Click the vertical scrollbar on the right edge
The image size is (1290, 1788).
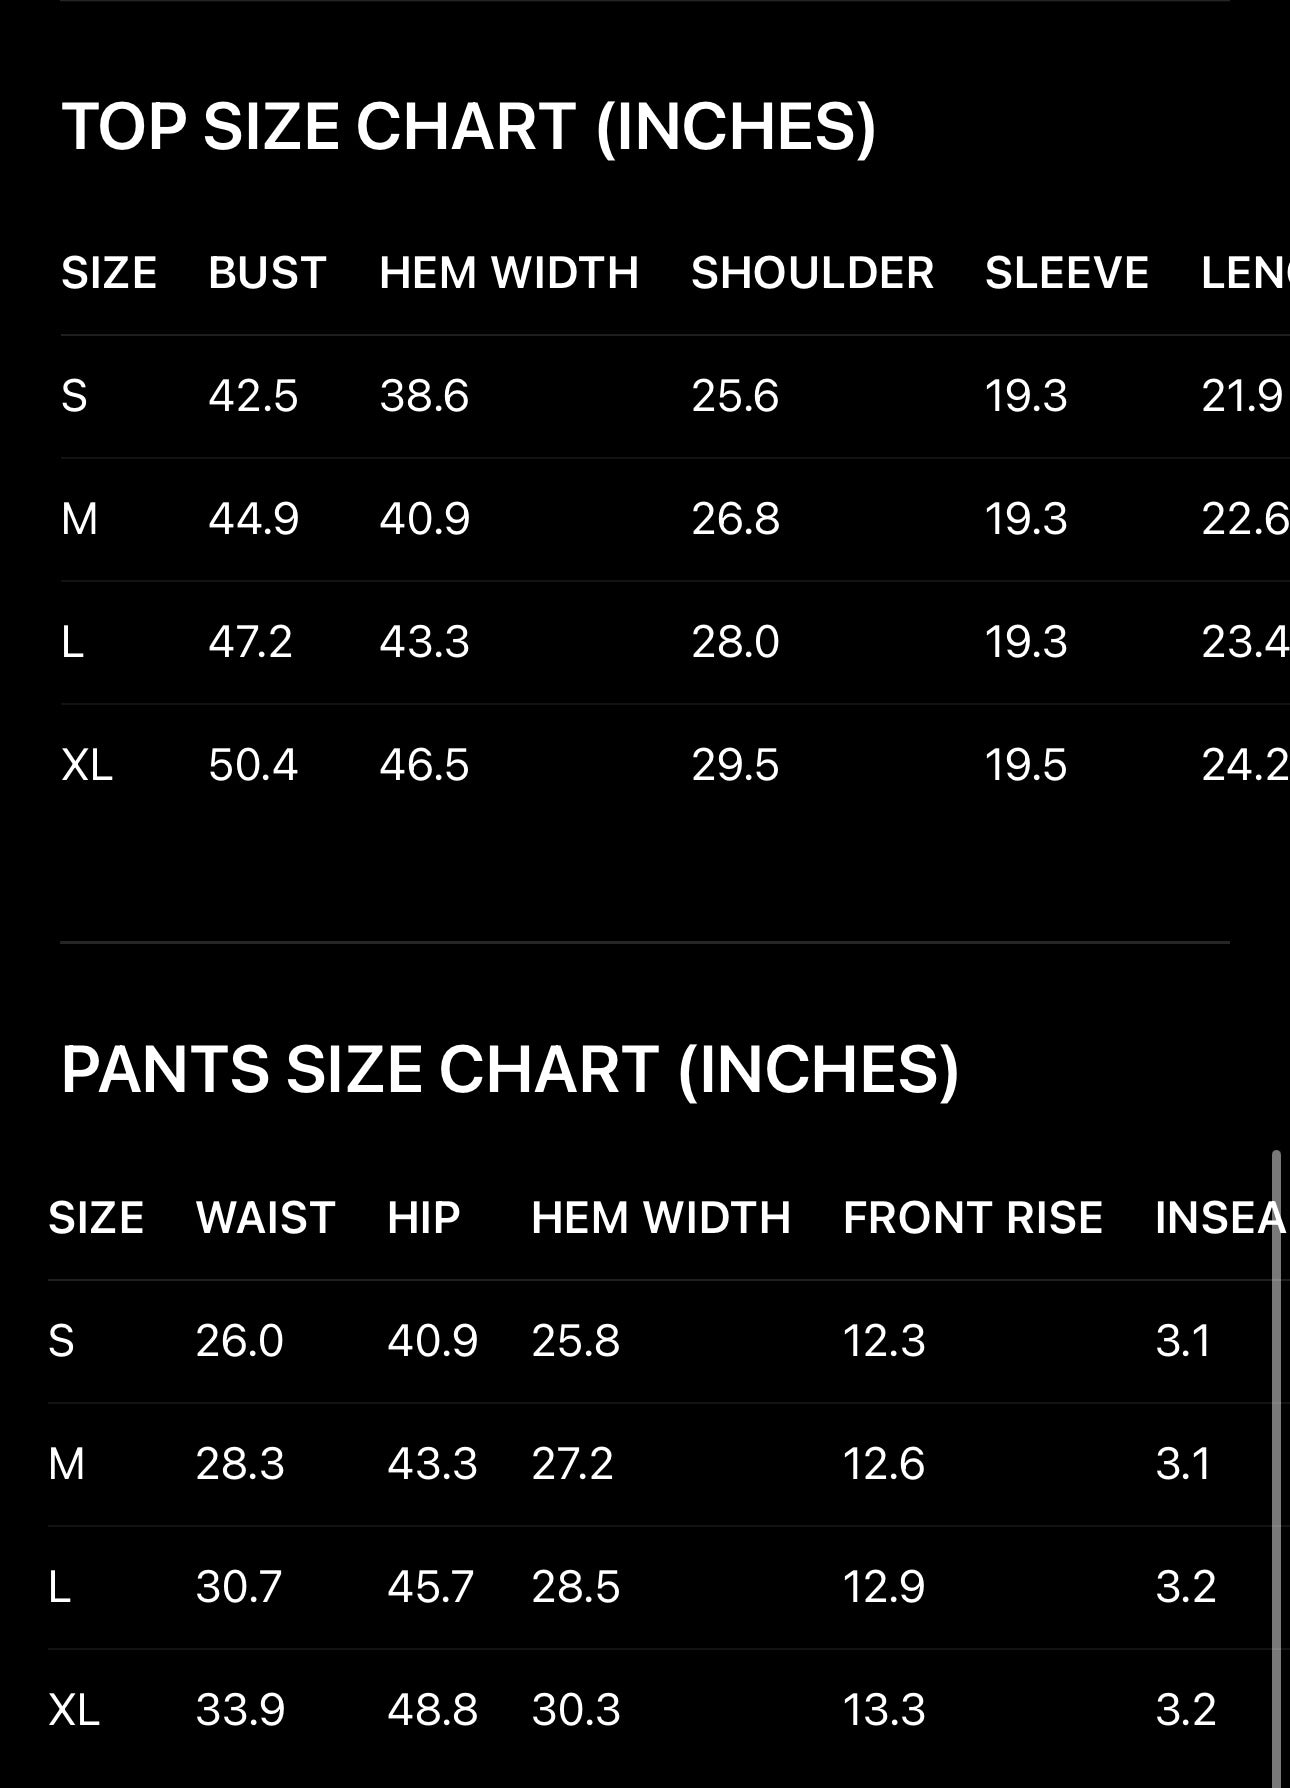(1276, 1460)
